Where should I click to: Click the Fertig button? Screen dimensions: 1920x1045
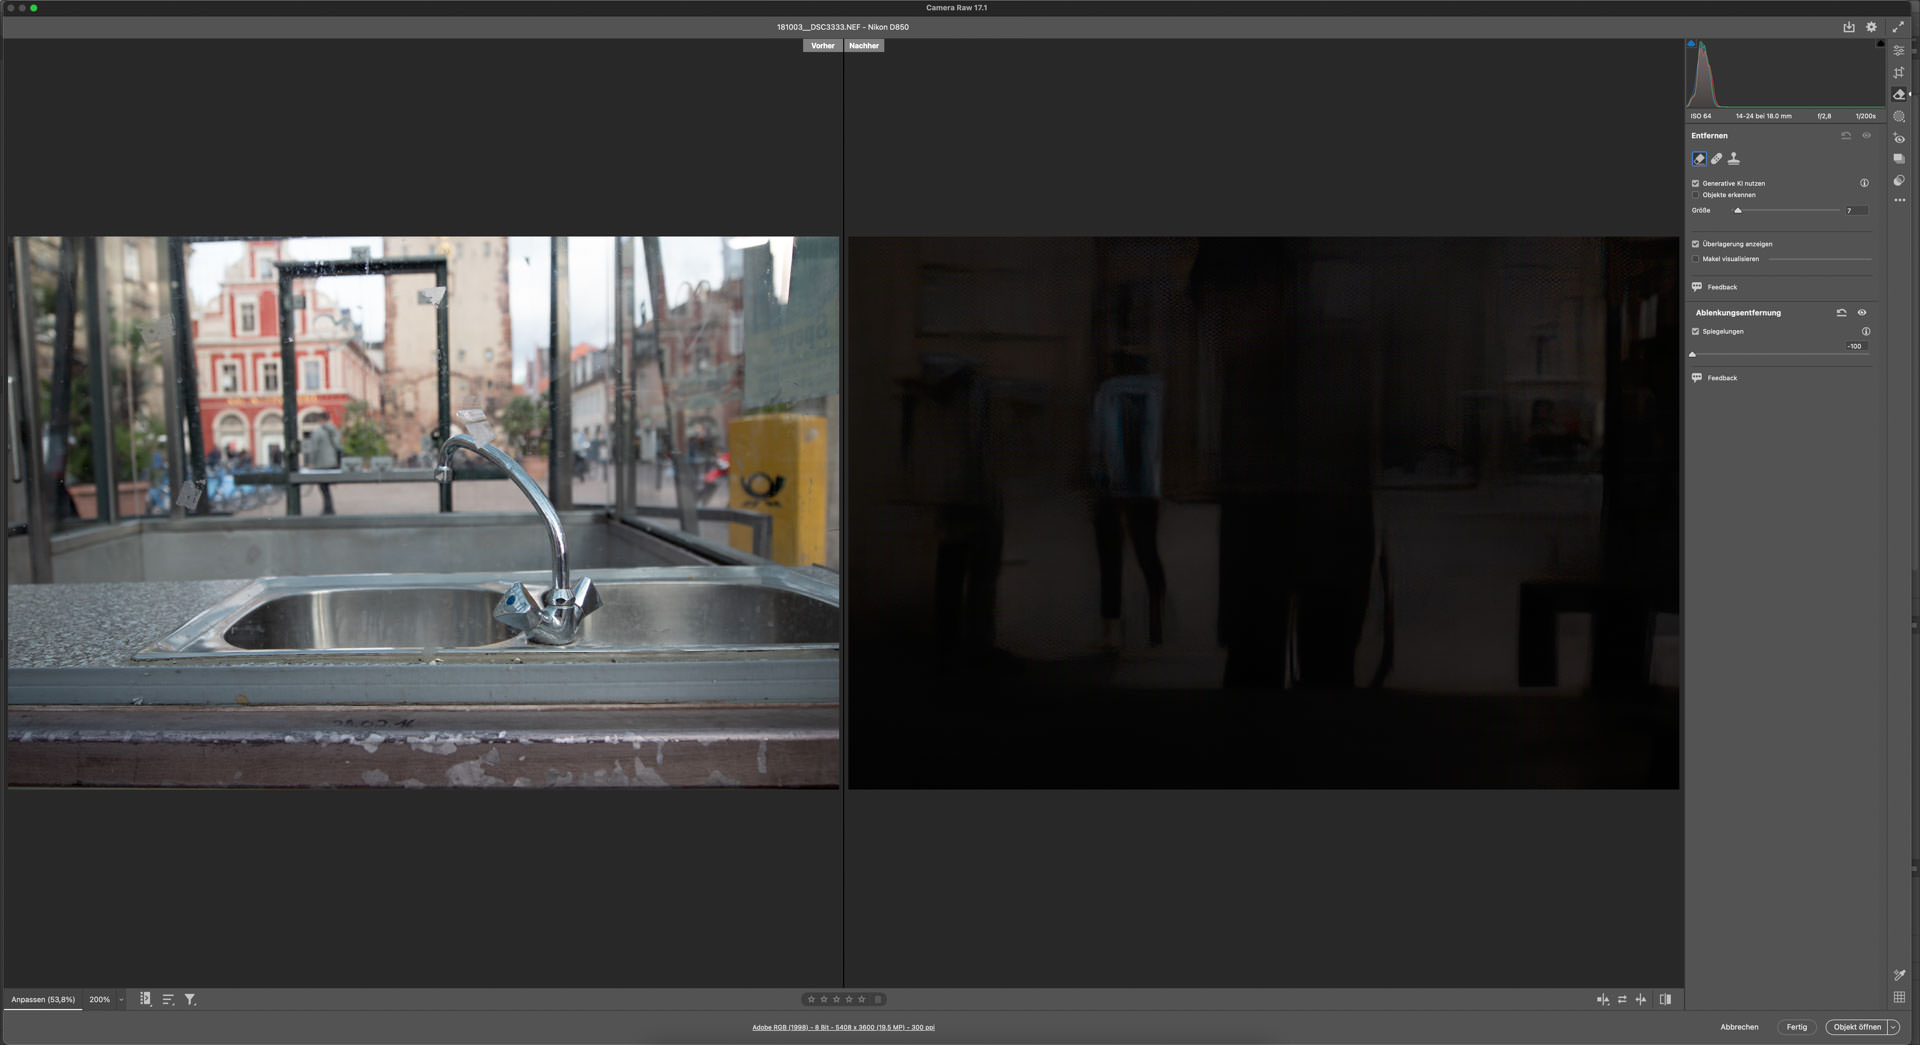tap(1797, 1027)
